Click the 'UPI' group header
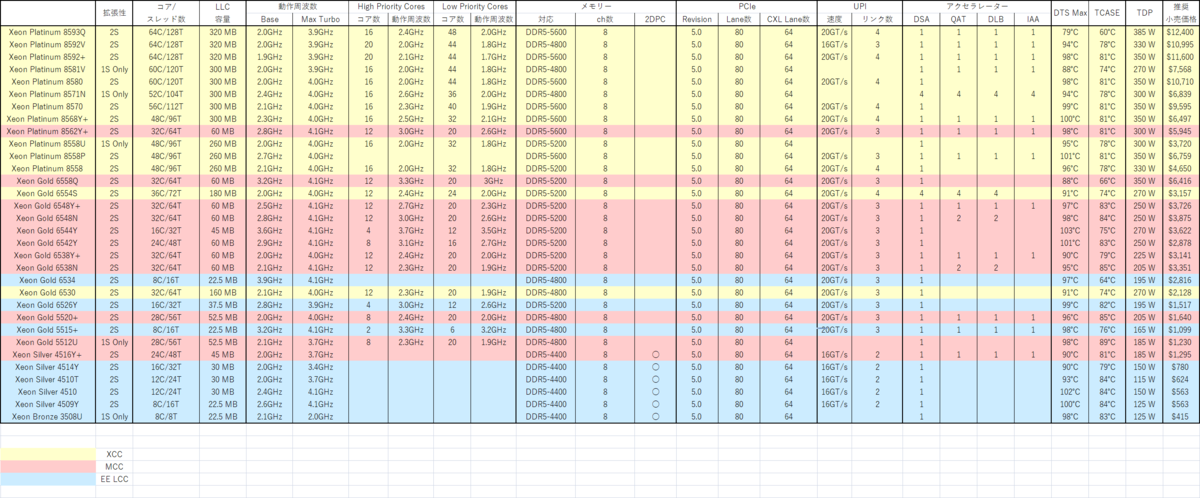This screenshot has width=1200, height=498. pyautogui.click(x=858, y=6)
